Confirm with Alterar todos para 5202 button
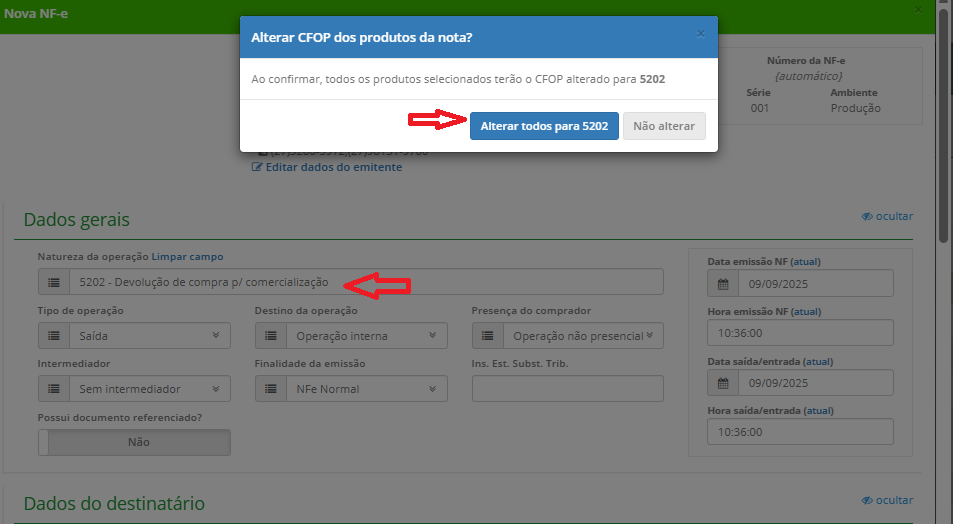 tap(544, 126)
